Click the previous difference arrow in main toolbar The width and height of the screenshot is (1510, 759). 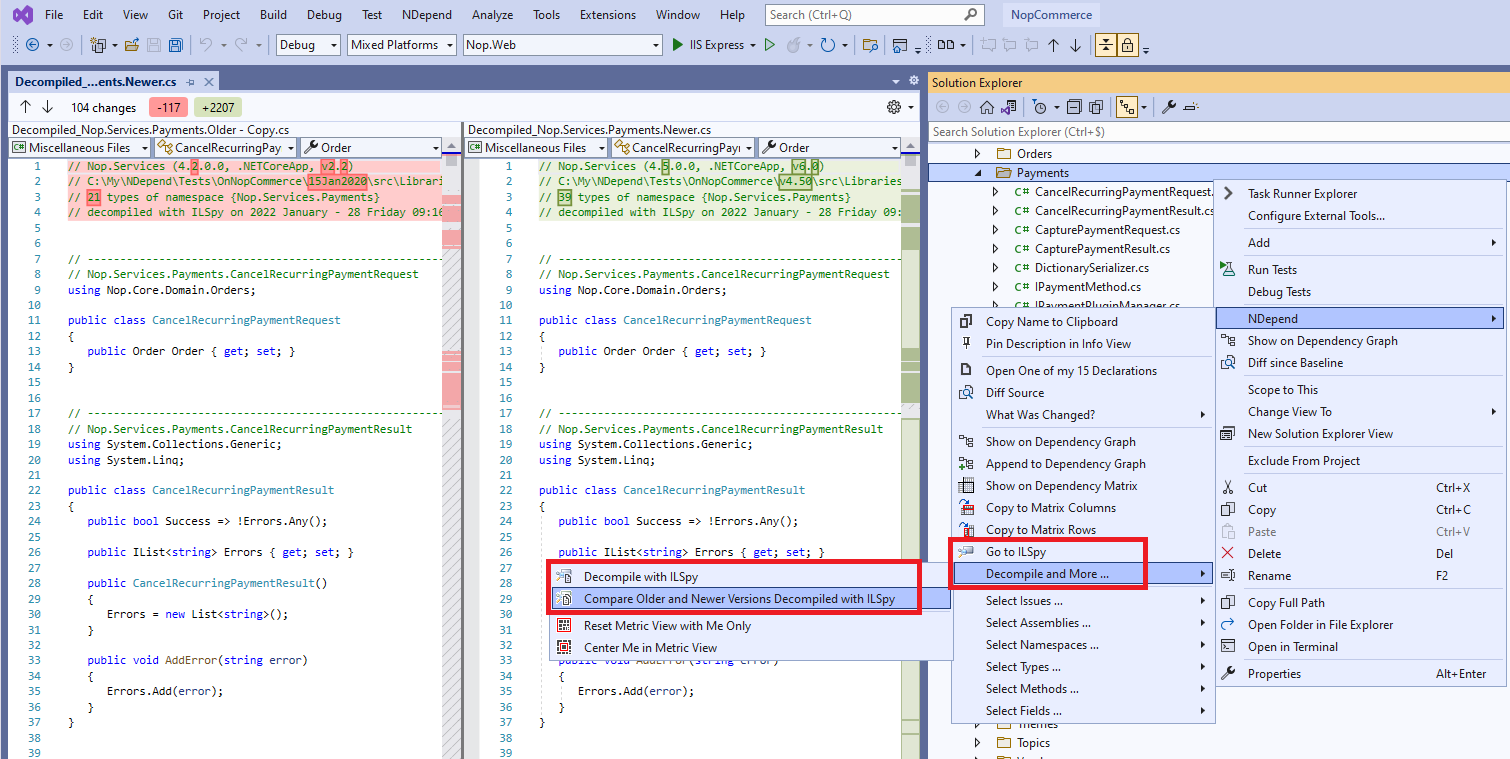(x=1053, y=45)
